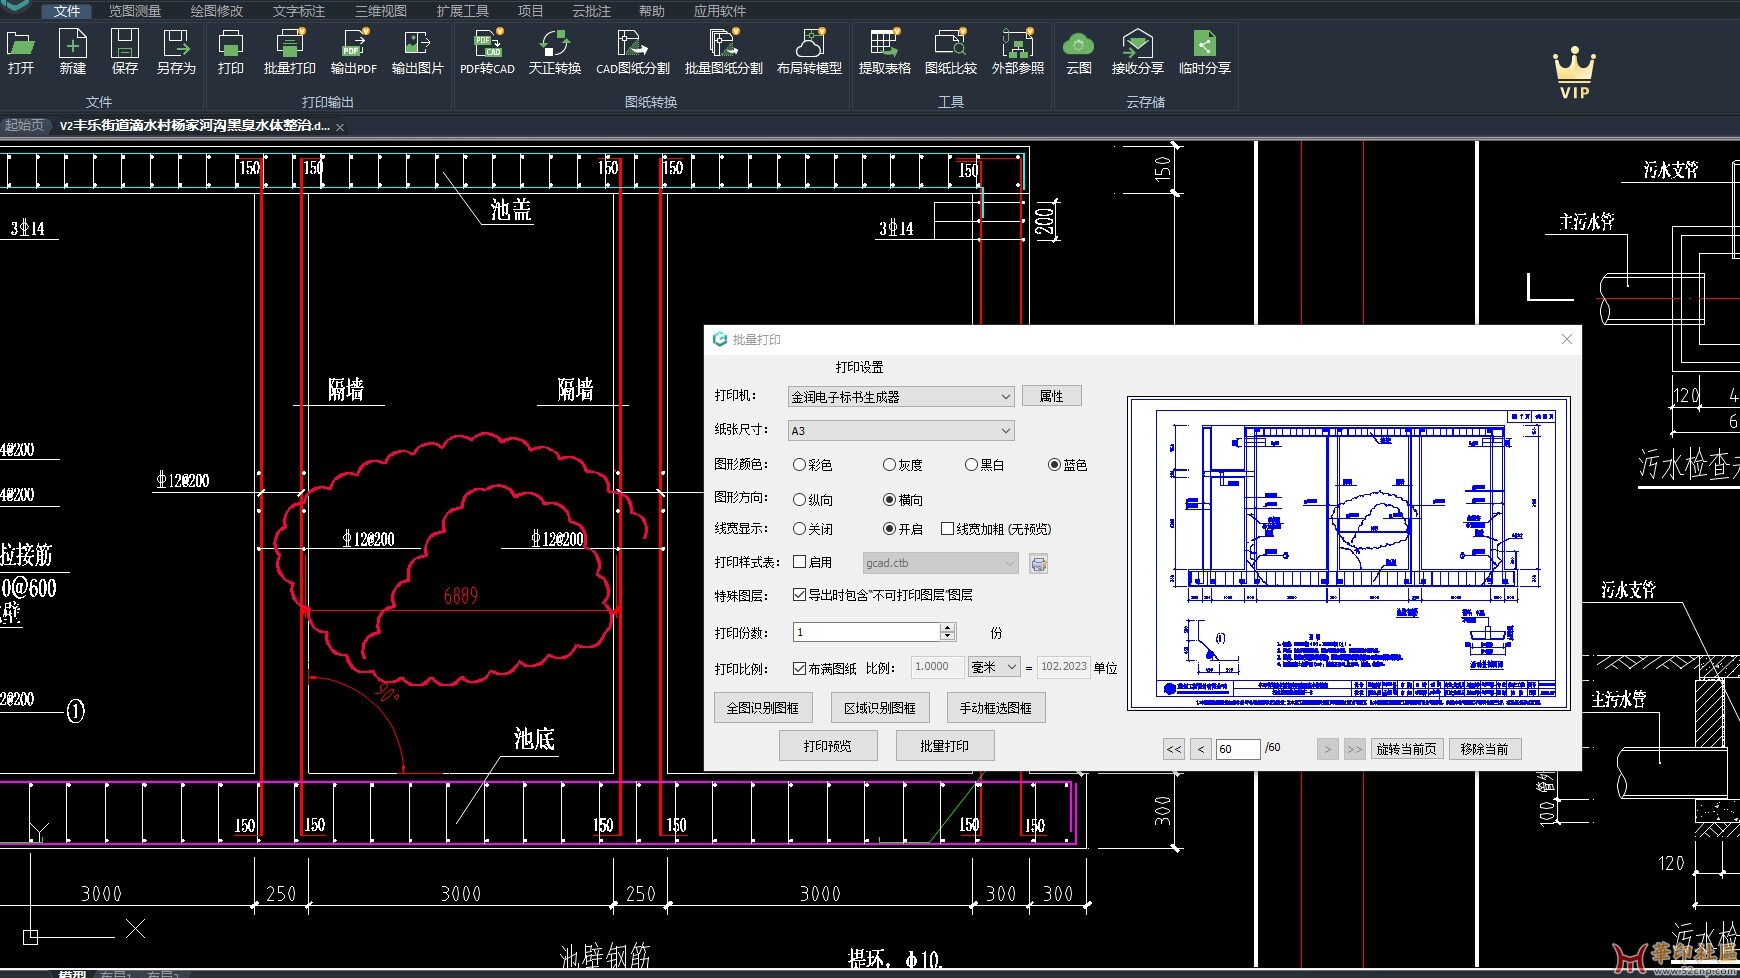Select CAD图纸分割 tool
The height and width of the screenshot is (978, 1740).
[x=633, y=52]
